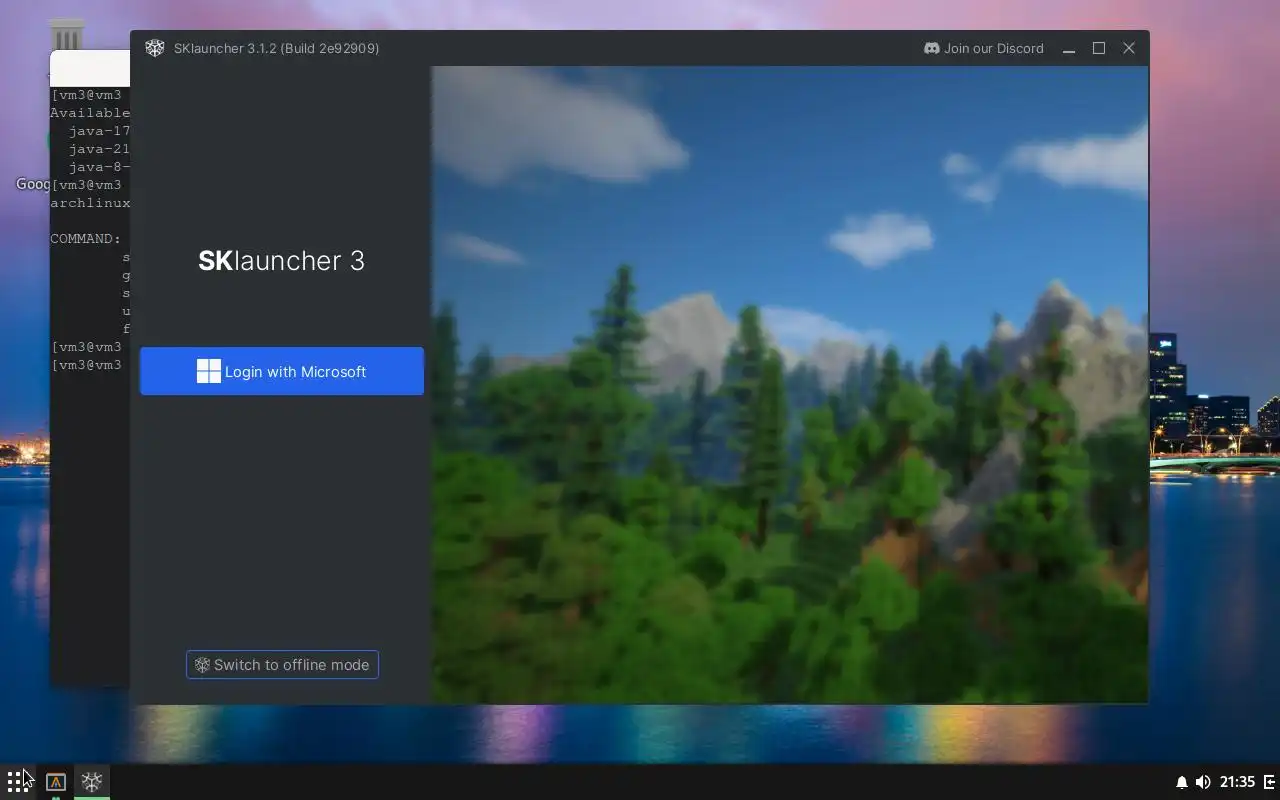Click the java-17 line in terminal window
The image size is (1280, 800).
[x=99, y=131]
